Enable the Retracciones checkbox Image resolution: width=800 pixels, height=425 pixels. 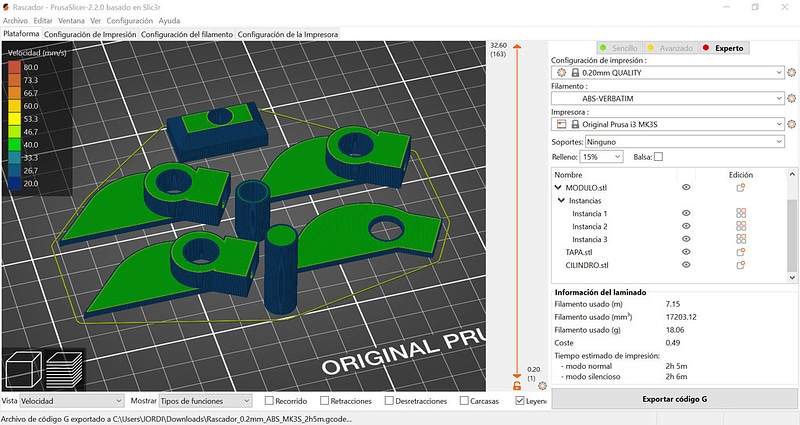pyautogui.click(x=324, y=401)
